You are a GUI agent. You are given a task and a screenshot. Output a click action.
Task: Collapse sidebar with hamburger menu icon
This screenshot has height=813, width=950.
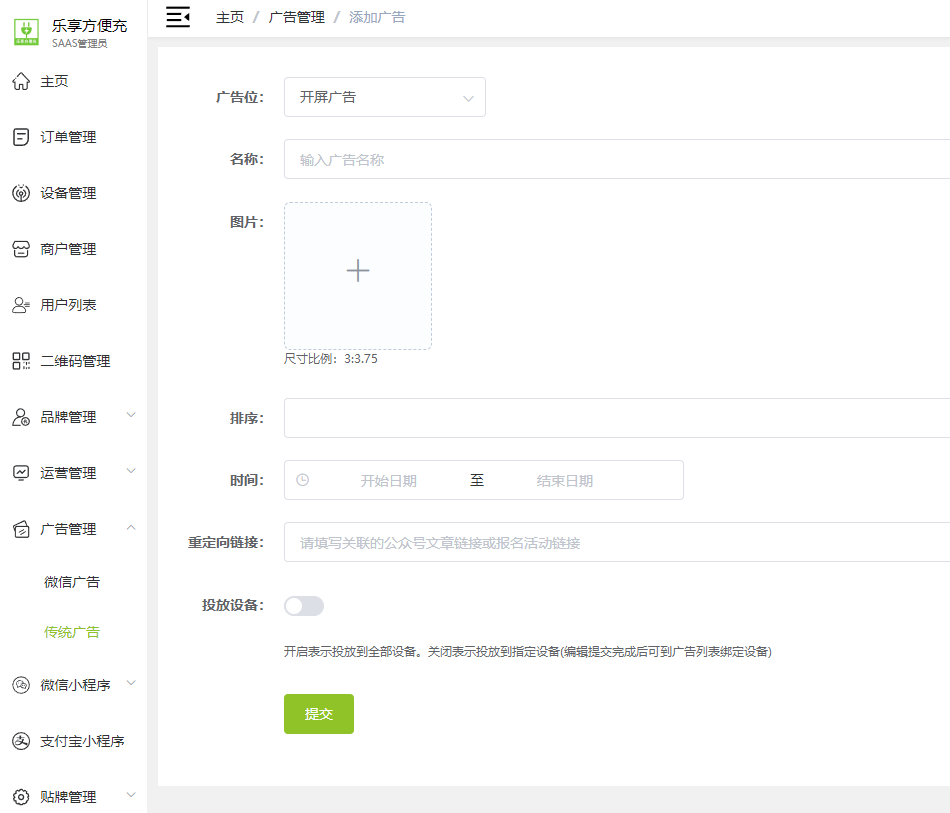coord(178,17)
